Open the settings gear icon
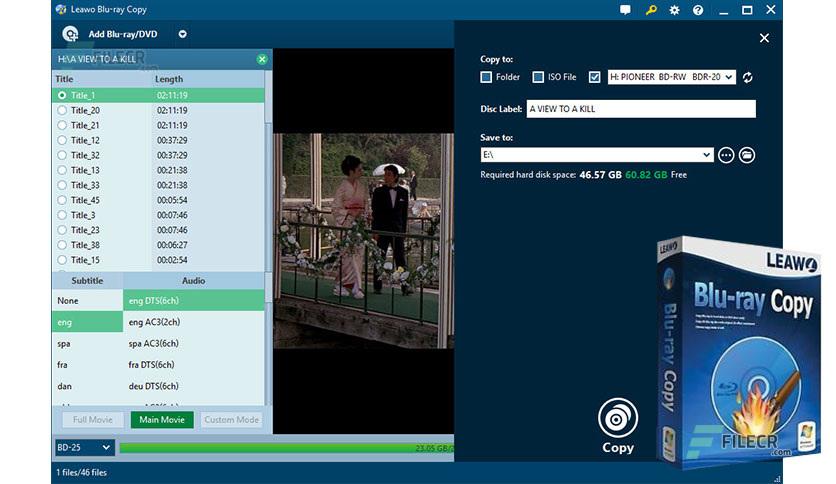 point(674,10)
